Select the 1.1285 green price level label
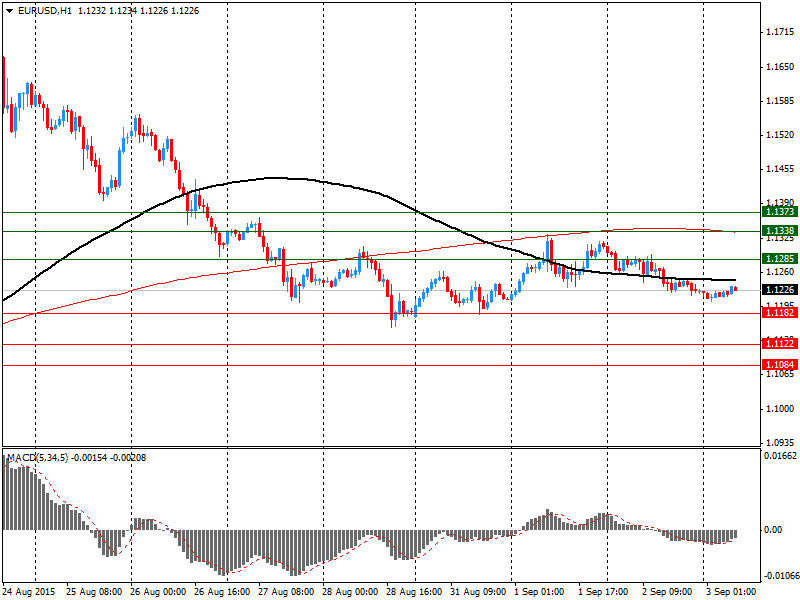 tap(780, 259)
